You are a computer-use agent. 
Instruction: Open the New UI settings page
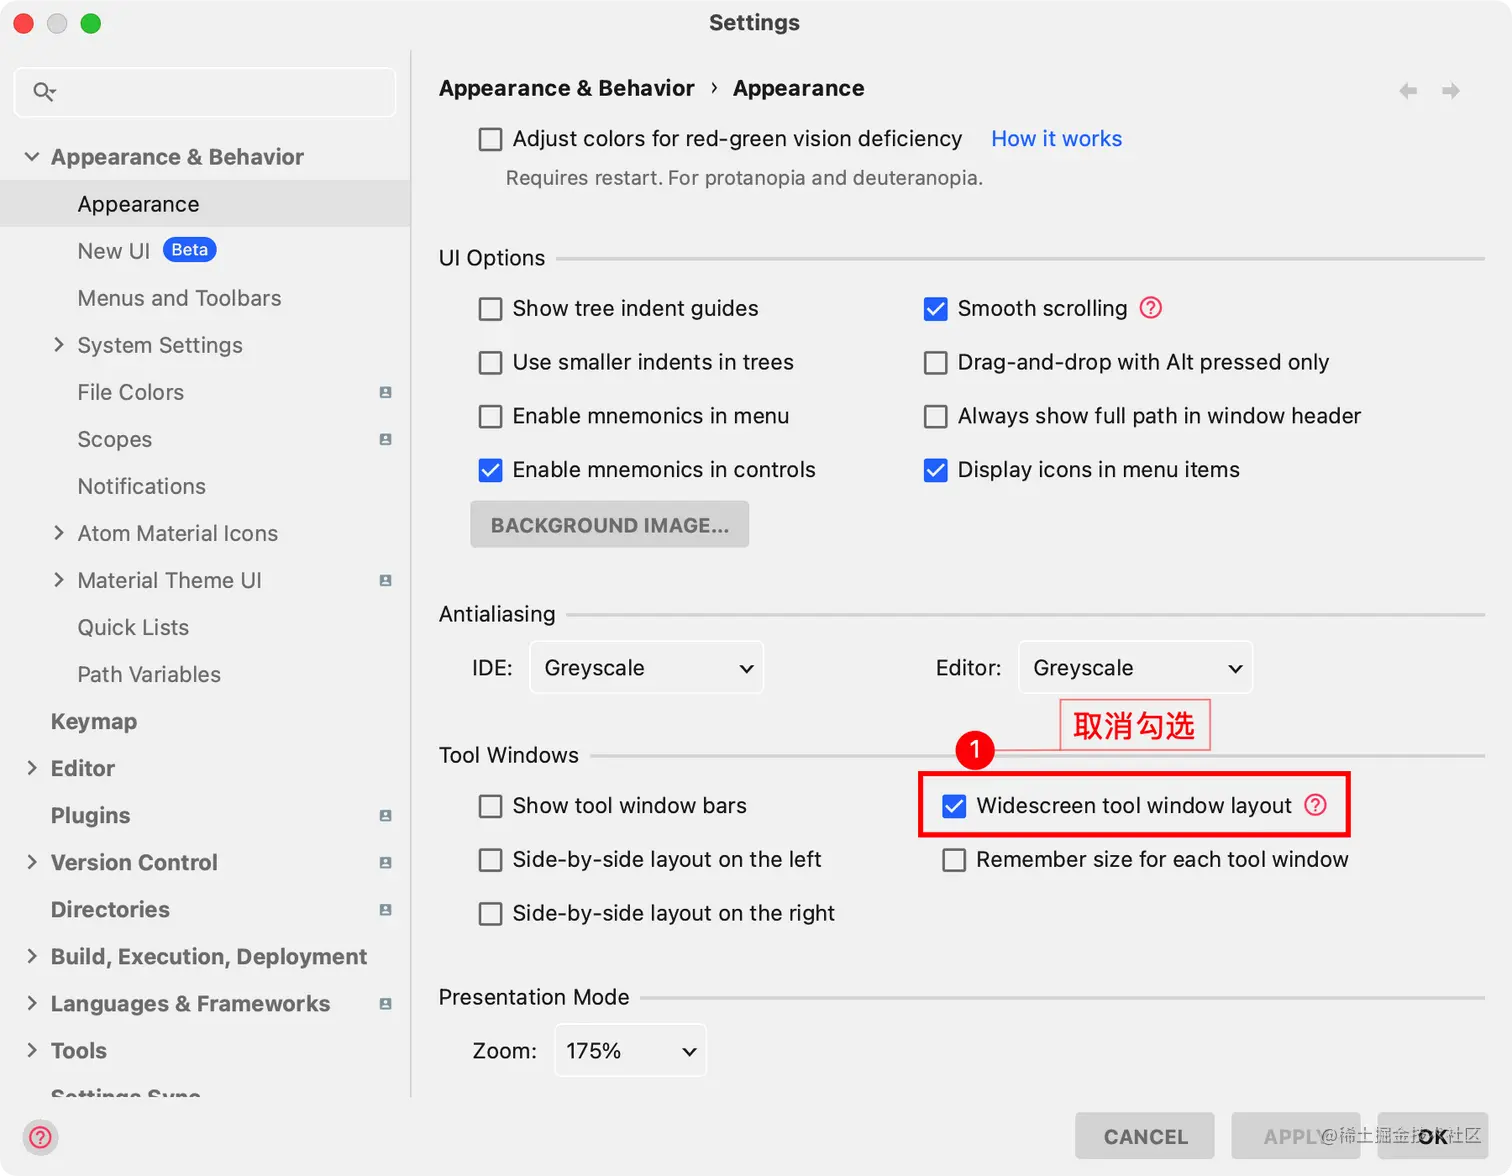pos(113,251)
